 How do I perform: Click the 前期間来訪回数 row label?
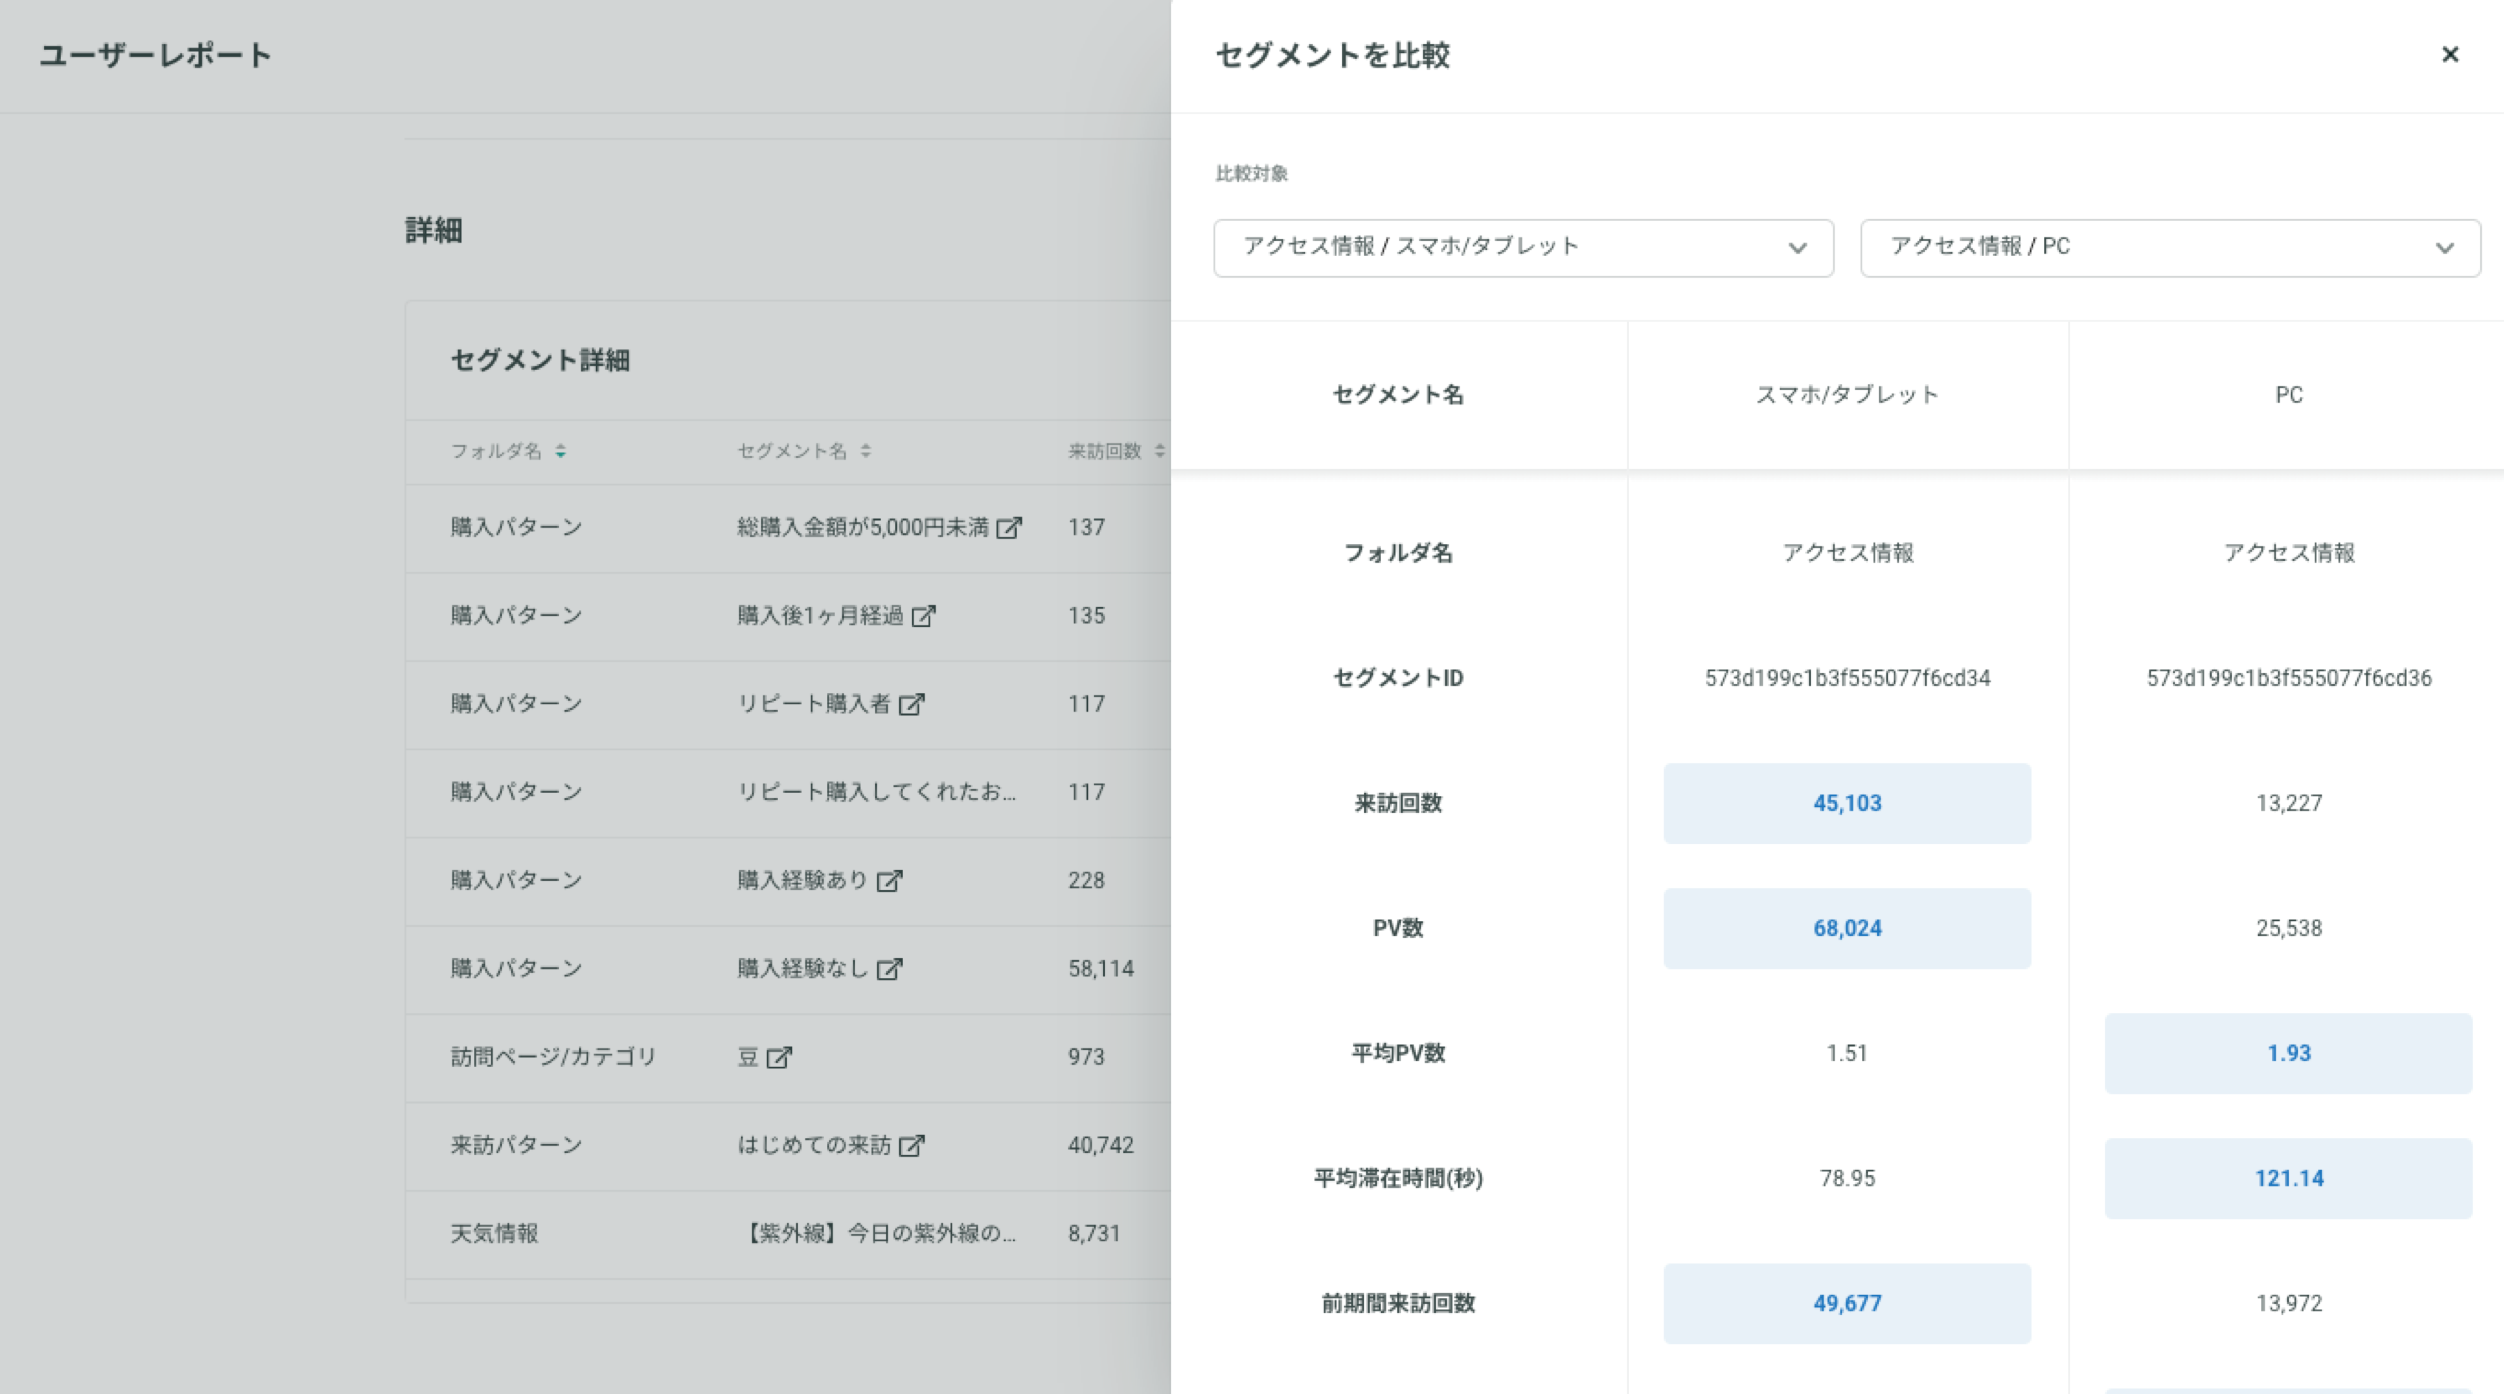pos(1398,1303)
